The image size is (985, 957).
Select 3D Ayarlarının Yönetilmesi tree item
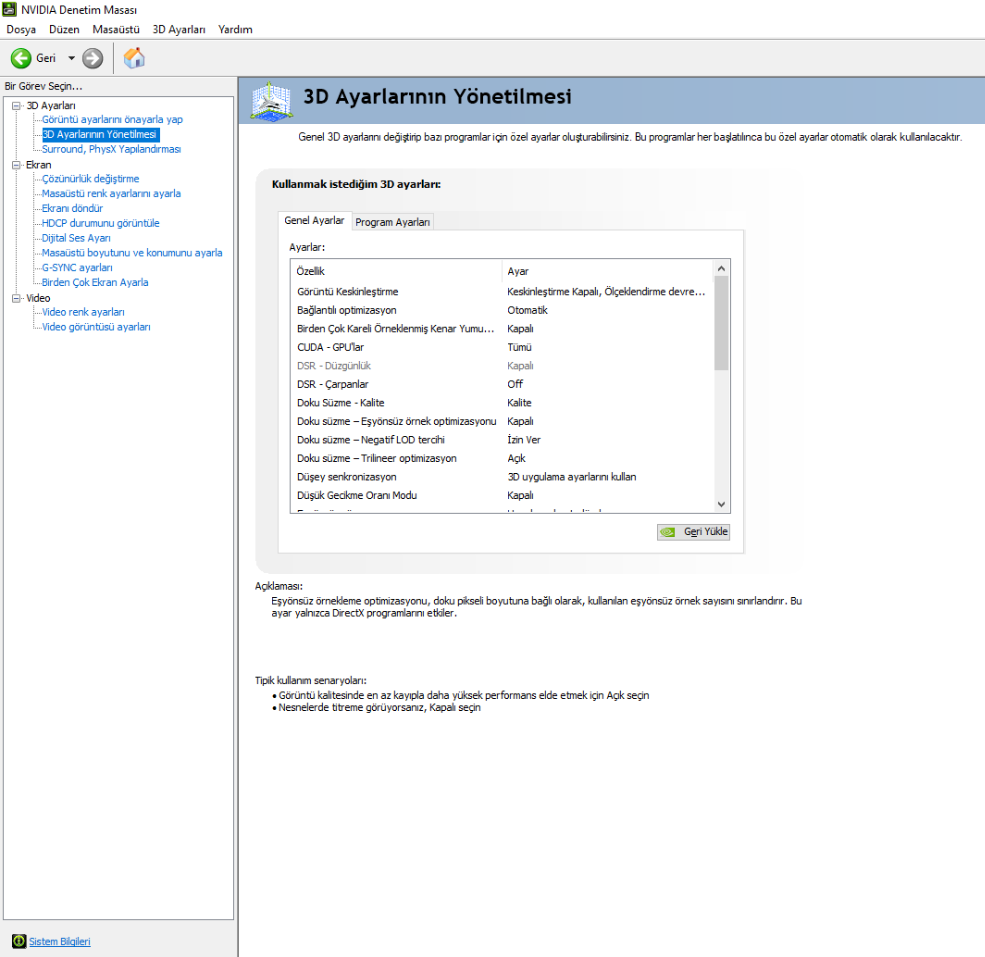(x=101, y=134)
